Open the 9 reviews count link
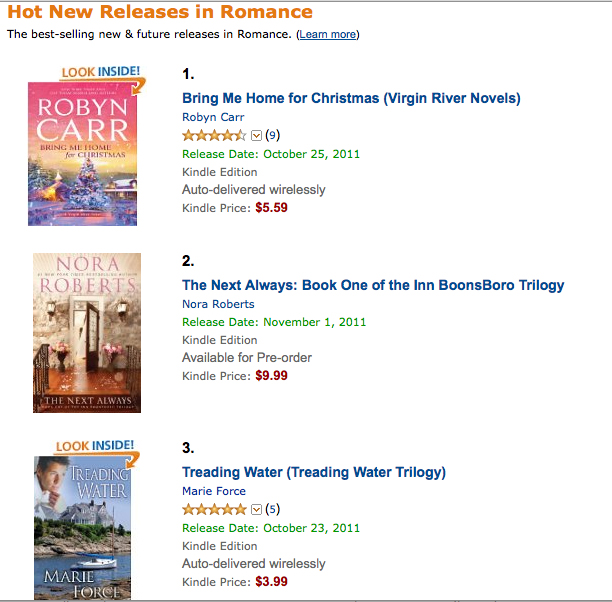Viewport: 612px width, 602px height. pos(272,135)
